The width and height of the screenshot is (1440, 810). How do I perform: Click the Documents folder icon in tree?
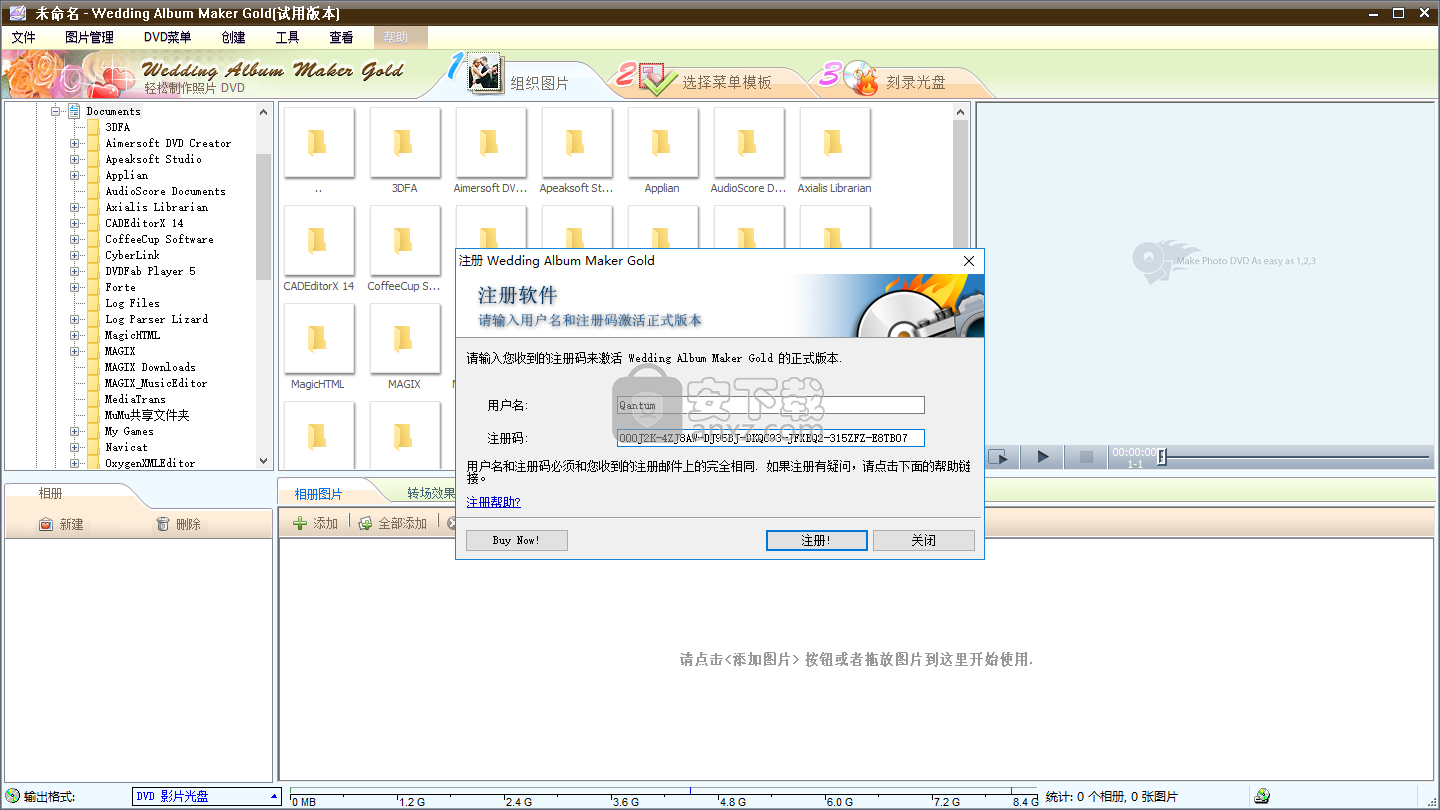74,111
